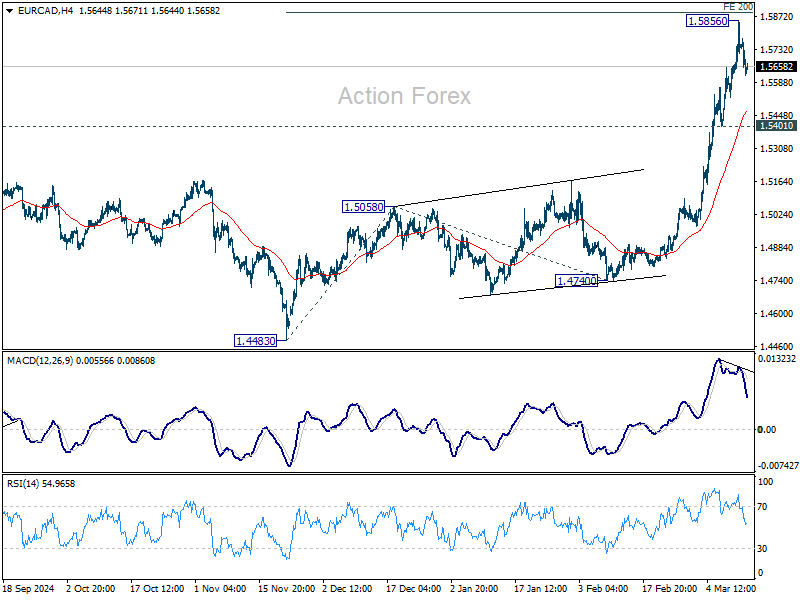The image size is (800, 600).
Task: Select the 15 Nov 20:00 time marker
Action: tap(286, 589)
